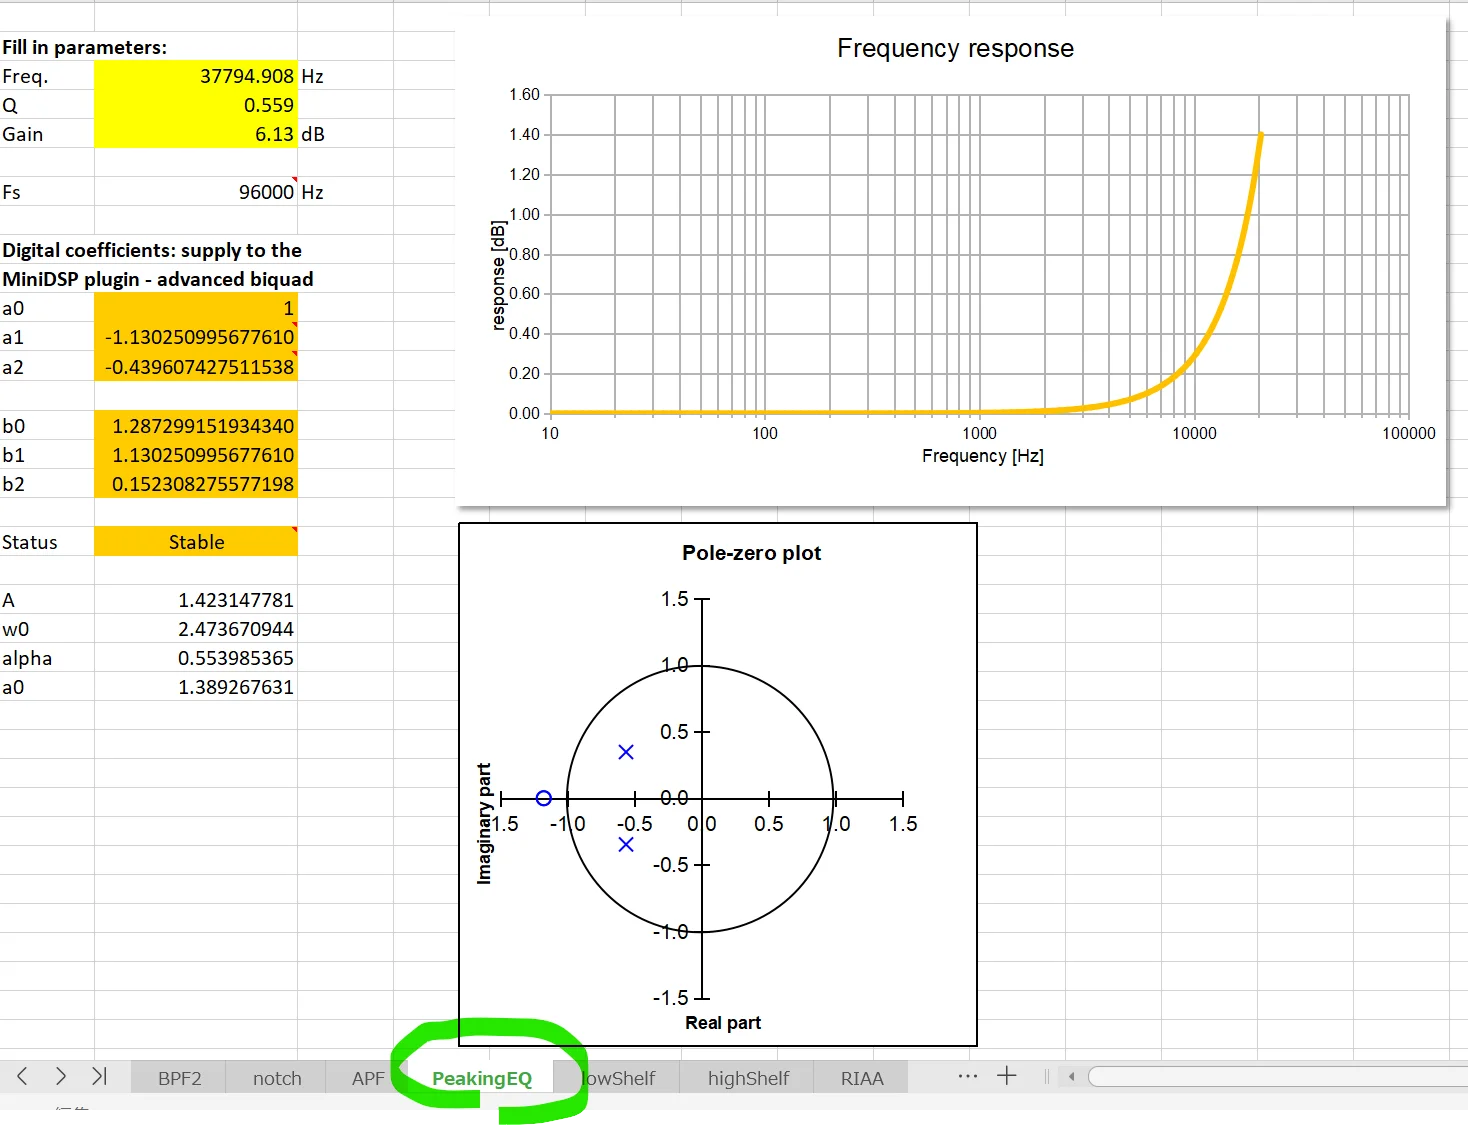Add a new sheet with plus icon

click(x=1006, y=1076)
